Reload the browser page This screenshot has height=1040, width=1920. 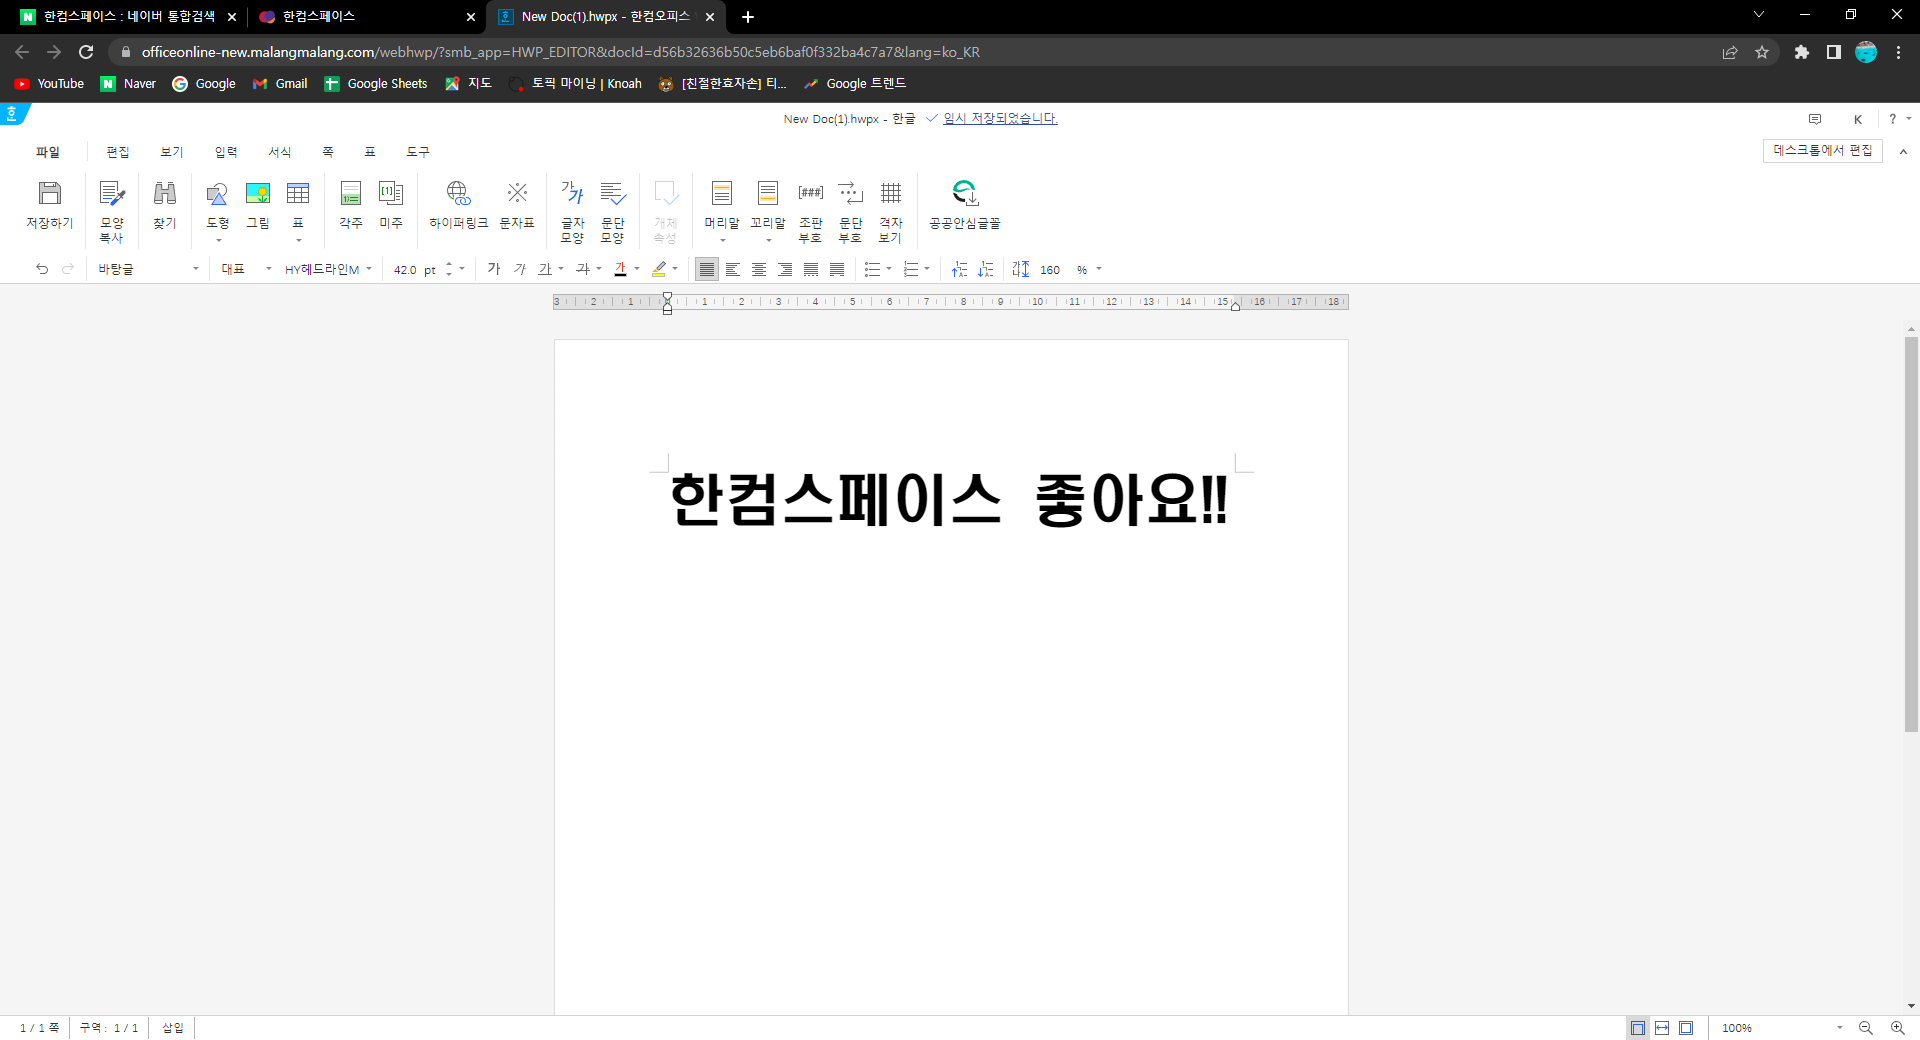tap(86, 52)
